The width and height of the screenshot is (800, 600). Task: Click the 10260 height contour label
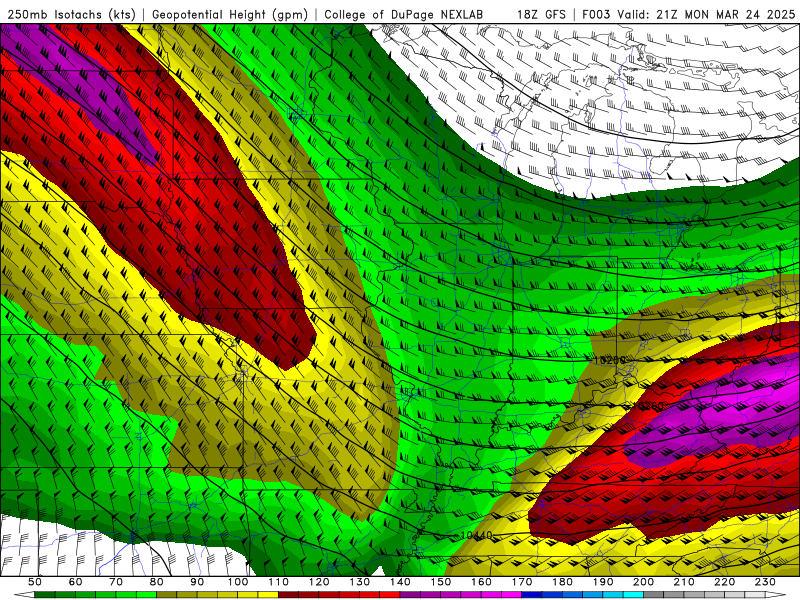pos(648,406)
